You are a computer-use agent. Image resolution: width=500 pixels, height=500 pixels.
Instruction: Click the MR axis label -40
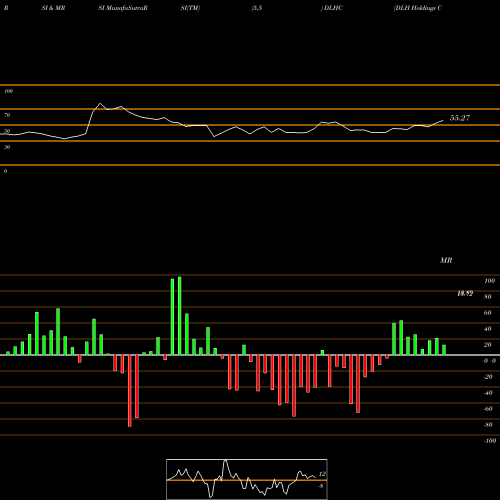tap(488, 393)
